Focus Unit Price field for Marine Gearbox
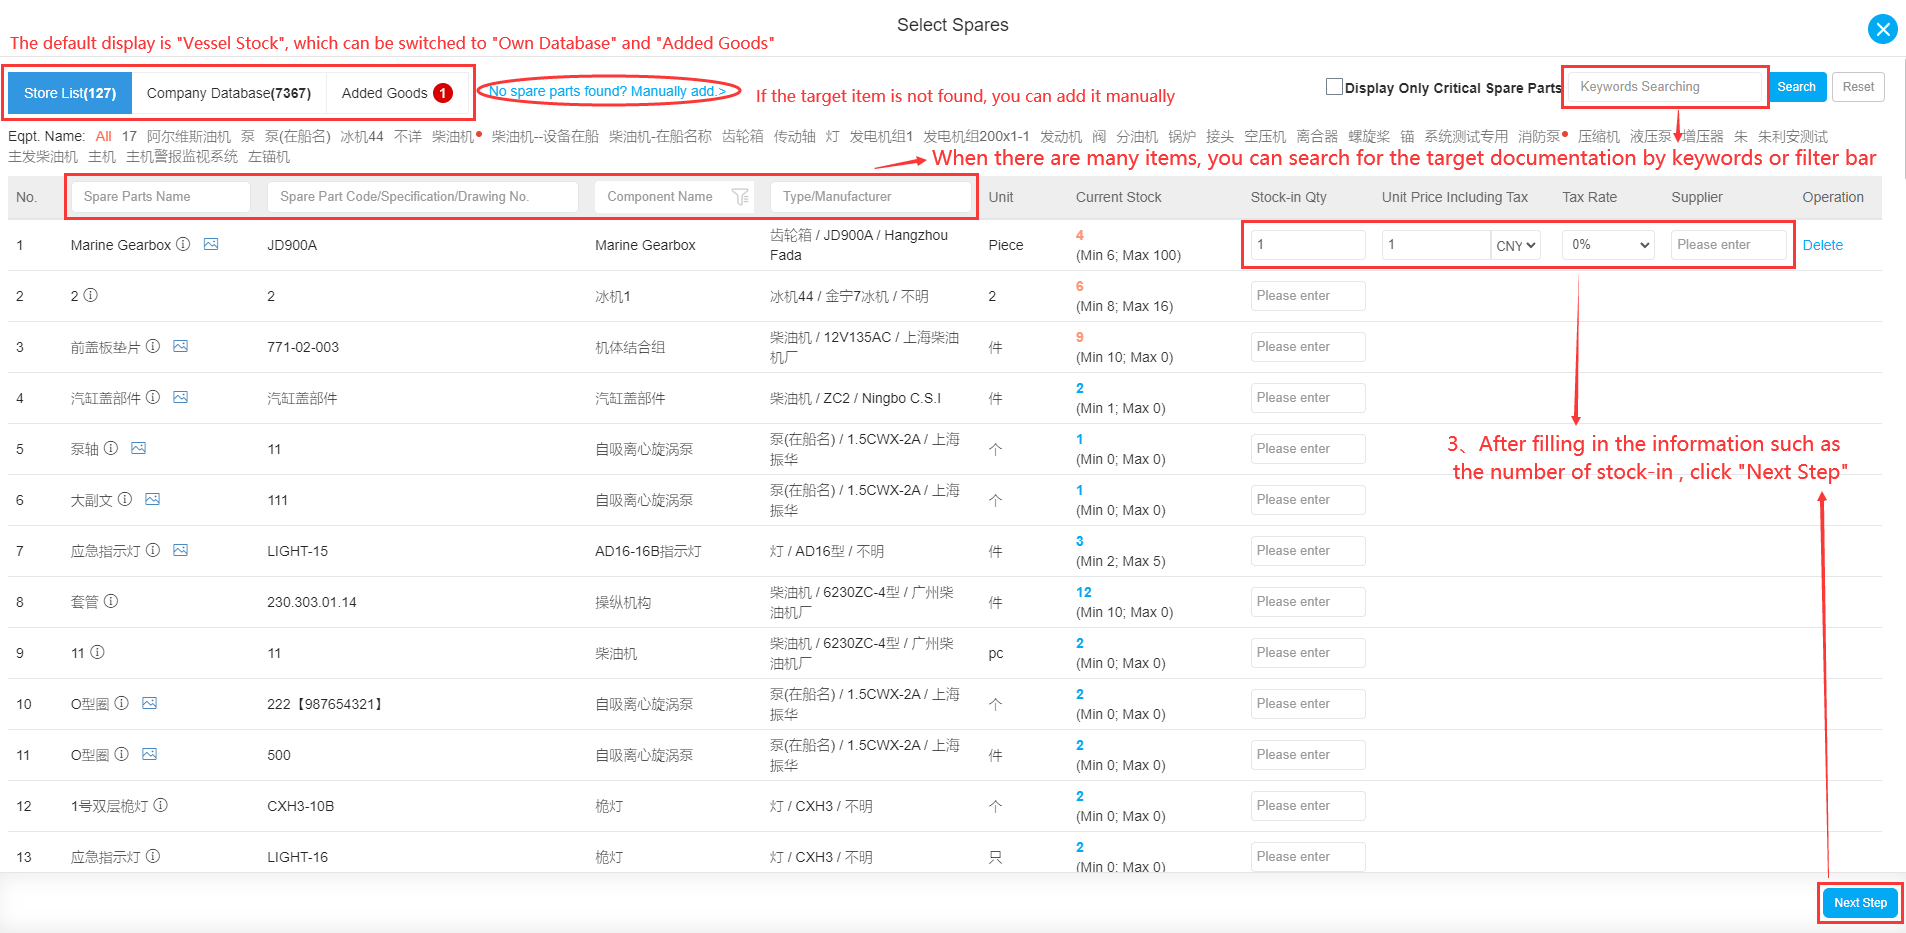Image resolution: width=1906 pixels, height=933 pixels. coord(1436,245)
